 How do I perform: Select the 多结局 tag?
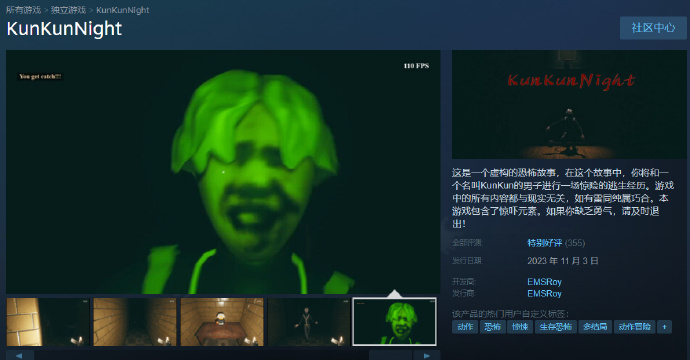595,327
